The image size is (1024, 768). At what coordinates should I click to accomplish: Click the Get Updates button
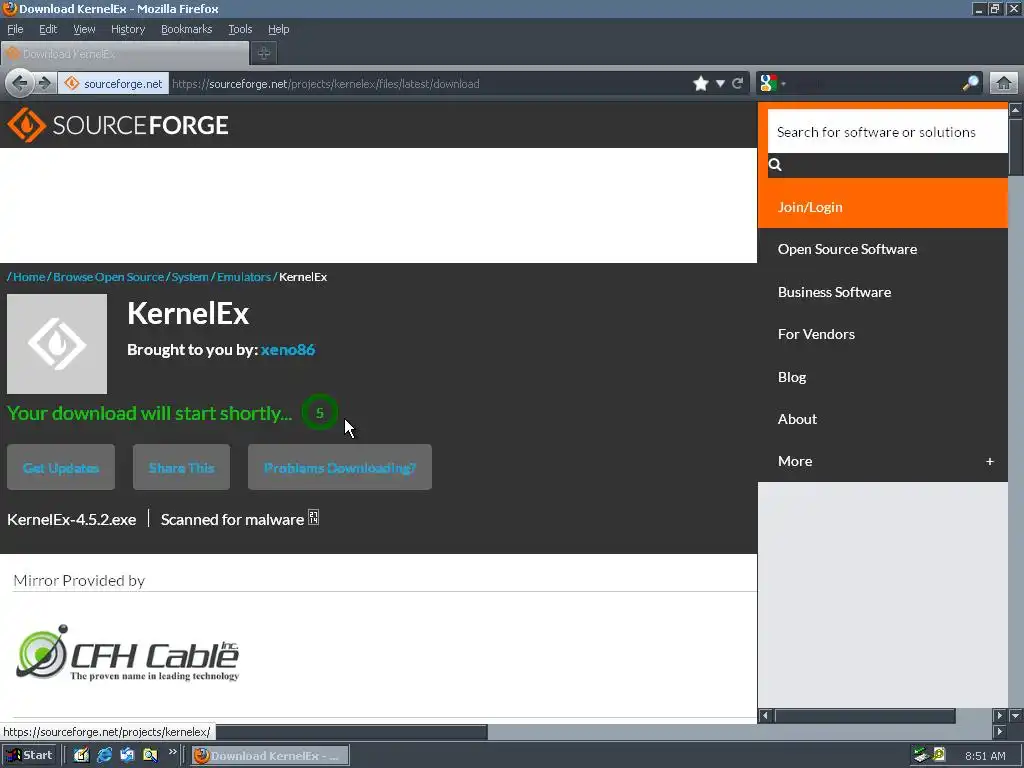click(61, 467)
